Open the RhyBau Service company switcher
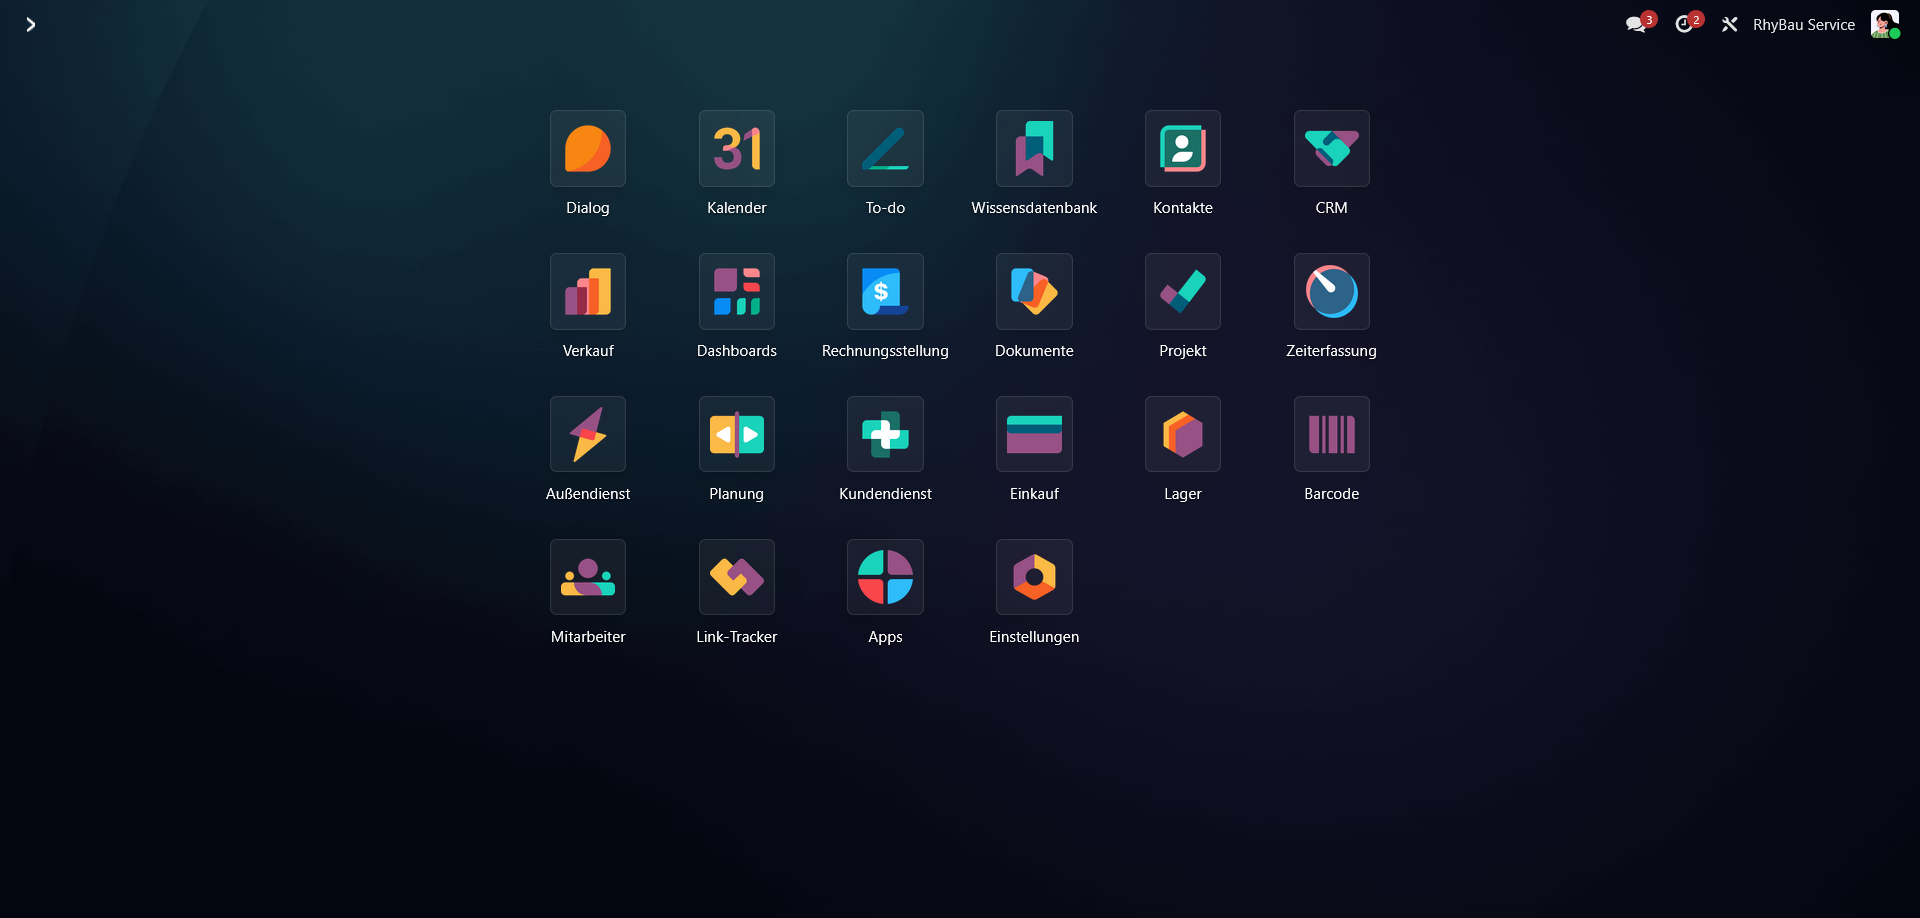This screenshot has width=1920, height=918. click(x=1803, y=25)
